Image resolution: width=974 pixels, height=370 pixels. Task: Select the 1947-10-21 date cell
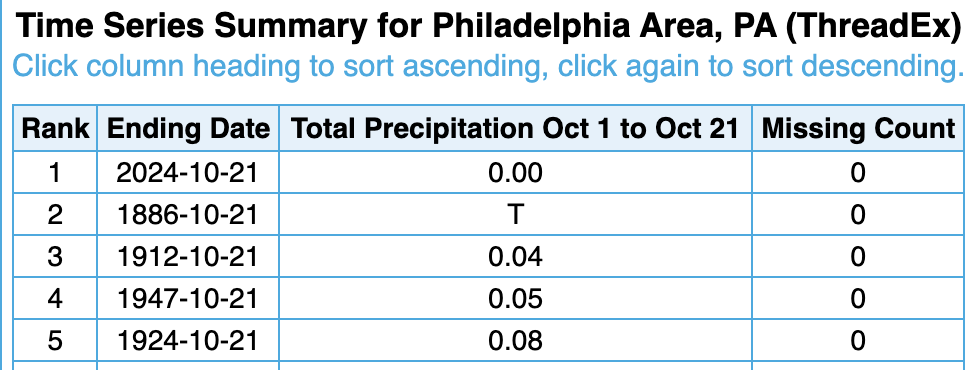coord(187,299)
